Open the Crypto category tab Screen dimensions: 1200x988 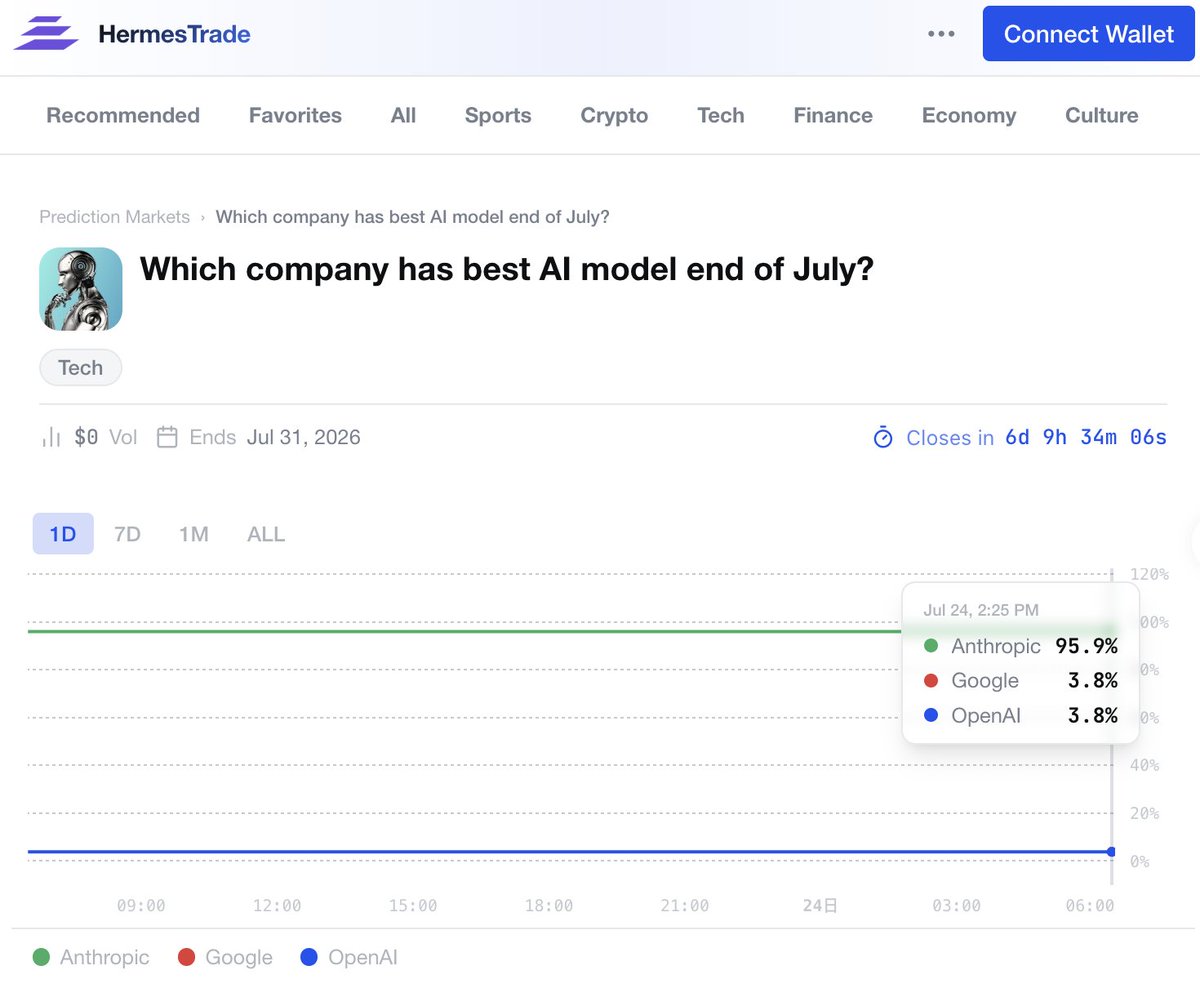614,115
